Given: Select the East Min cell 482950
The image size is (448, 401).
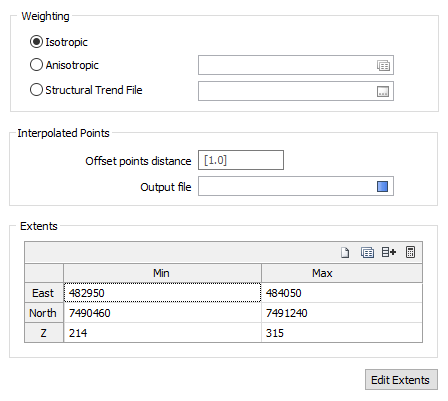Looking at the screenshot, I should point(162,293).
